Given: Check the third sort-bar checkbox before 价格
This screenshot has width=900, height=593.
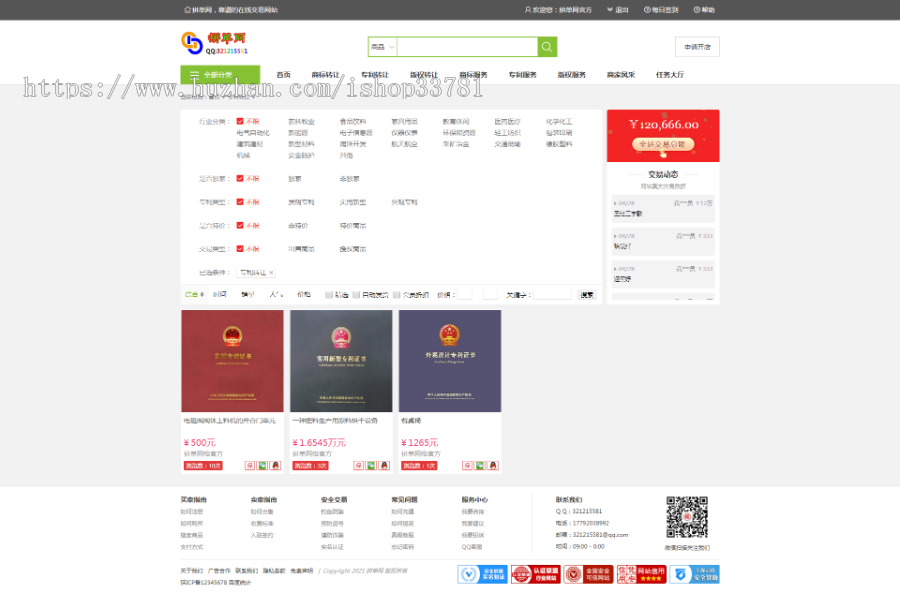Looking at the screenshot, I should coord(396,294).
